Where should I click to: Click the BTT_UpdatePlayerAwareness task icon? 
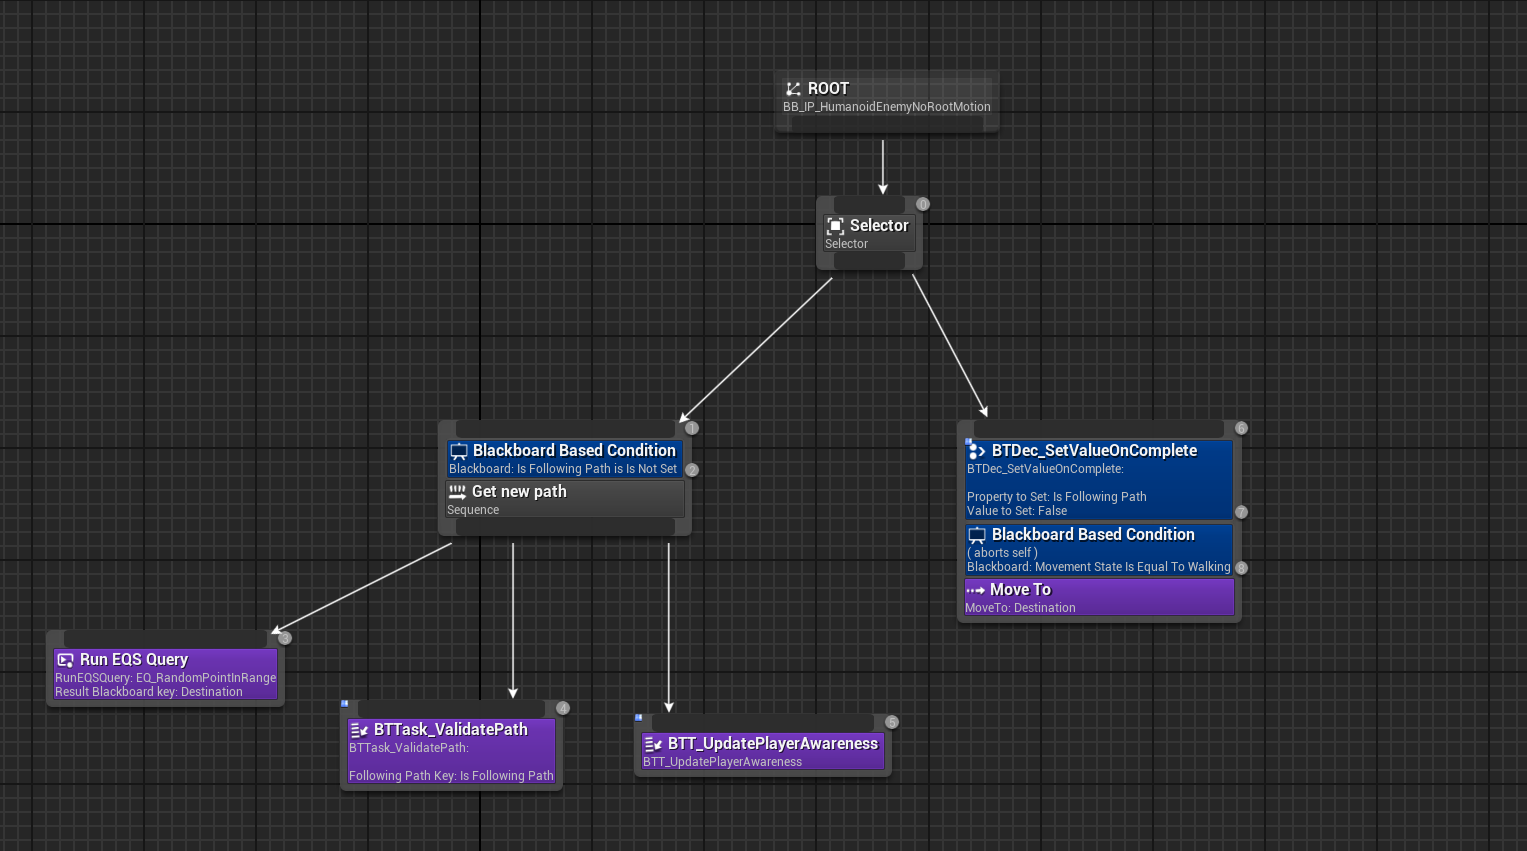pos(654,744)
